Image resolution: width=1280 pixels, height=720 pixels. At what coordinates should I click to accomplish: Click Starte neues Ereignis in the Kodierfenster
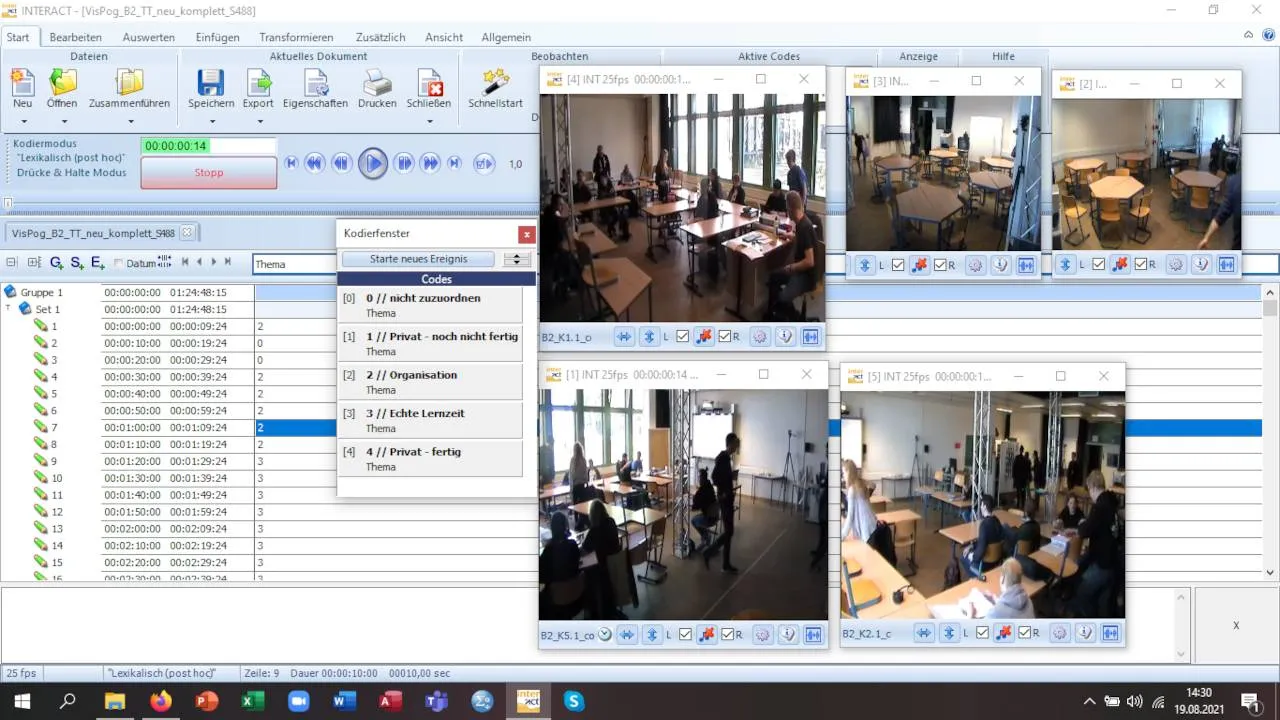pyautogui.click(x=418, y=258)
